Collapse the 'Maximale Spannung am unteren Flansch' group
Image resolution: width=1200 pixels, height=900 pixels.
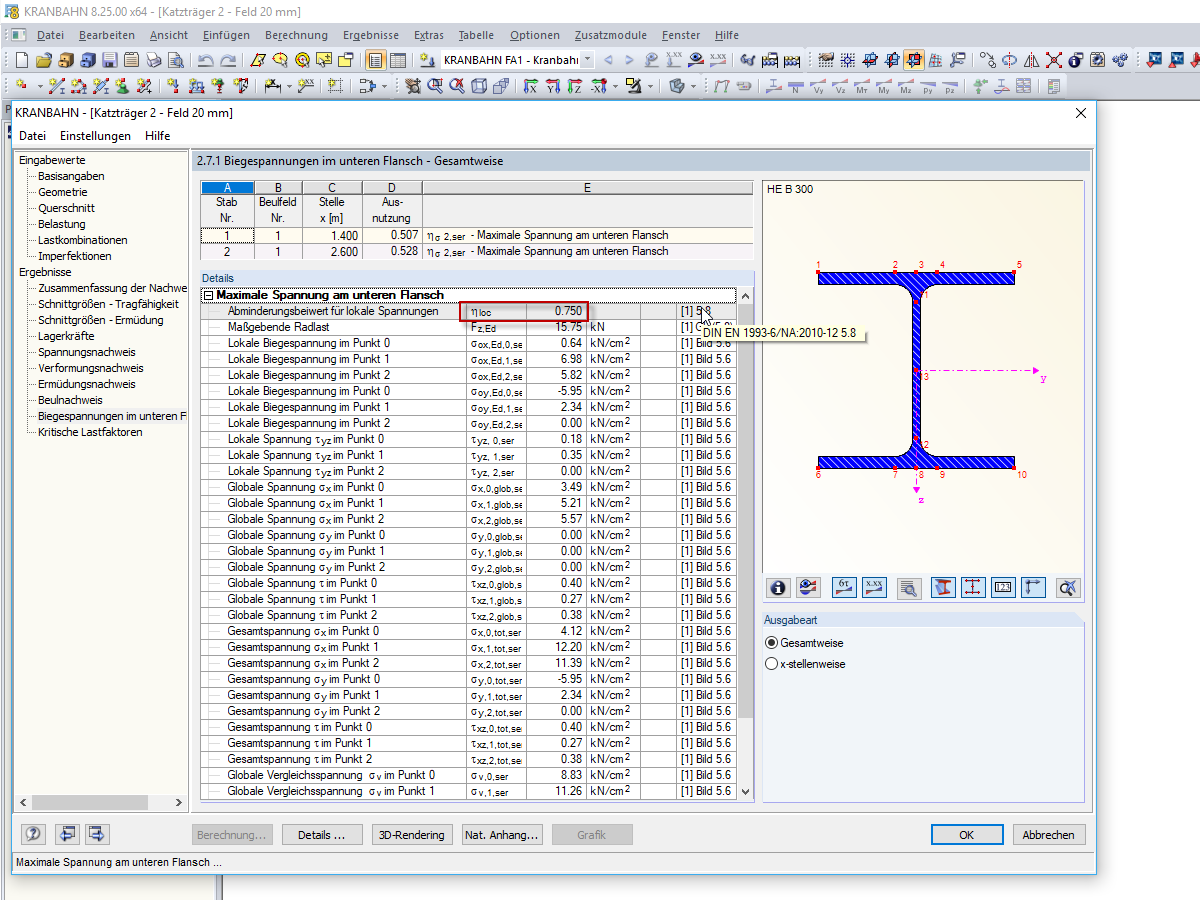(x=209, y=295)
